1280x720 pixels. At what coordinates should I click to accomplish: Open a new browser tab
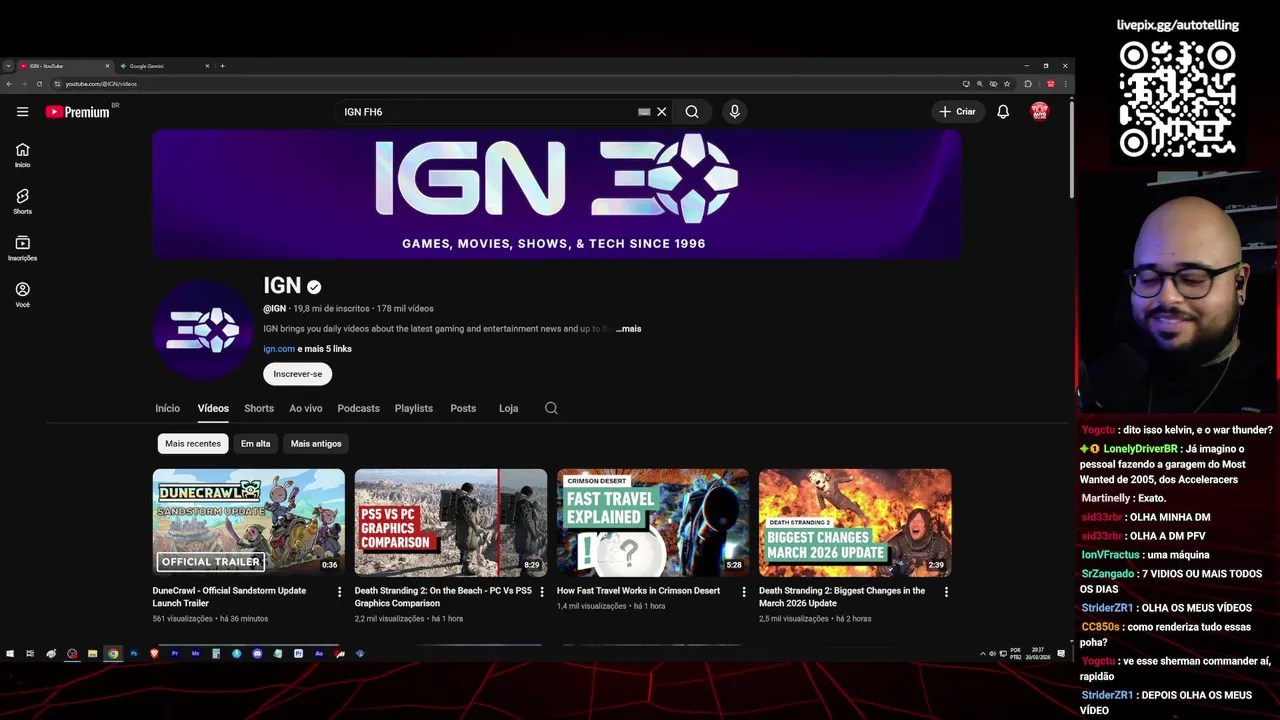[x=222, y=66]
